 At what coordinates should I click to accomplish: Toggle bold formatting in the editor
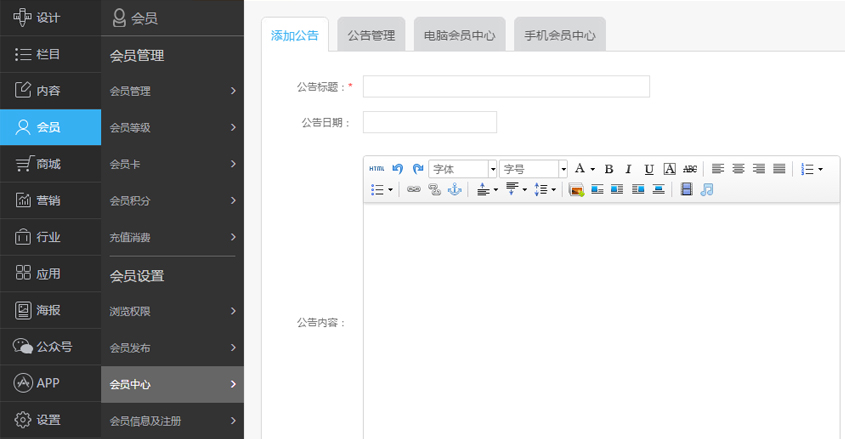609,169
